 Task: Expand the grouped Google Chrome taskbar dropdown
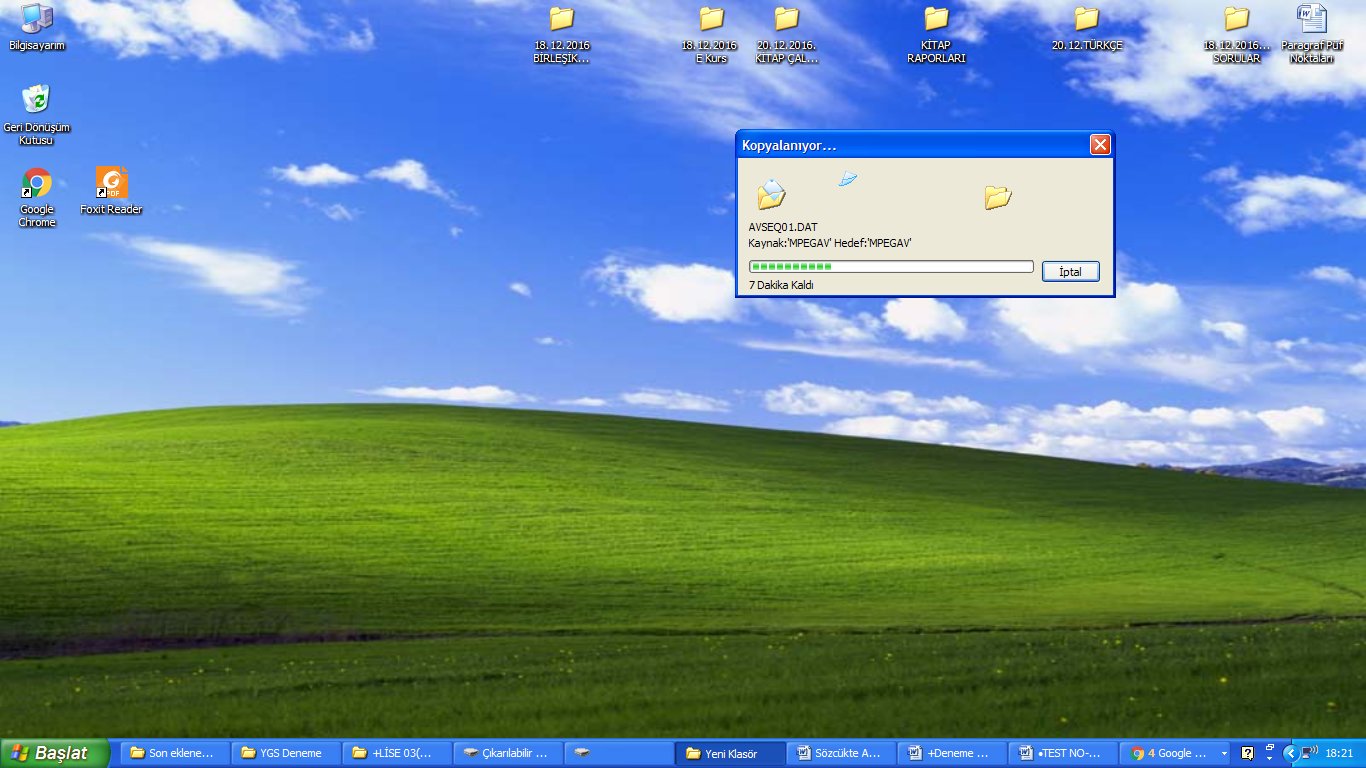[x=1224, y=754]
